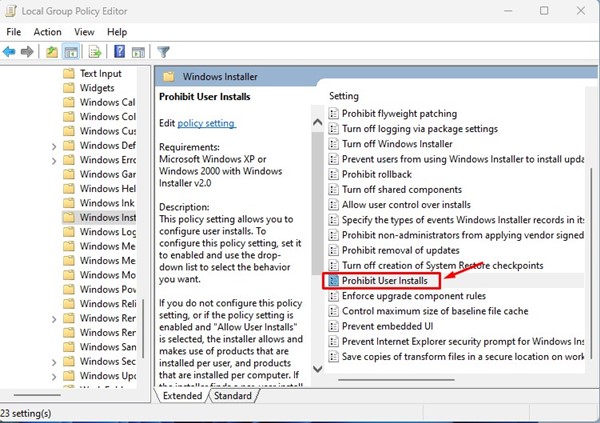
Task: Click the policy icon beside Enforce upgrade component rules
Action: coord(334,296)
